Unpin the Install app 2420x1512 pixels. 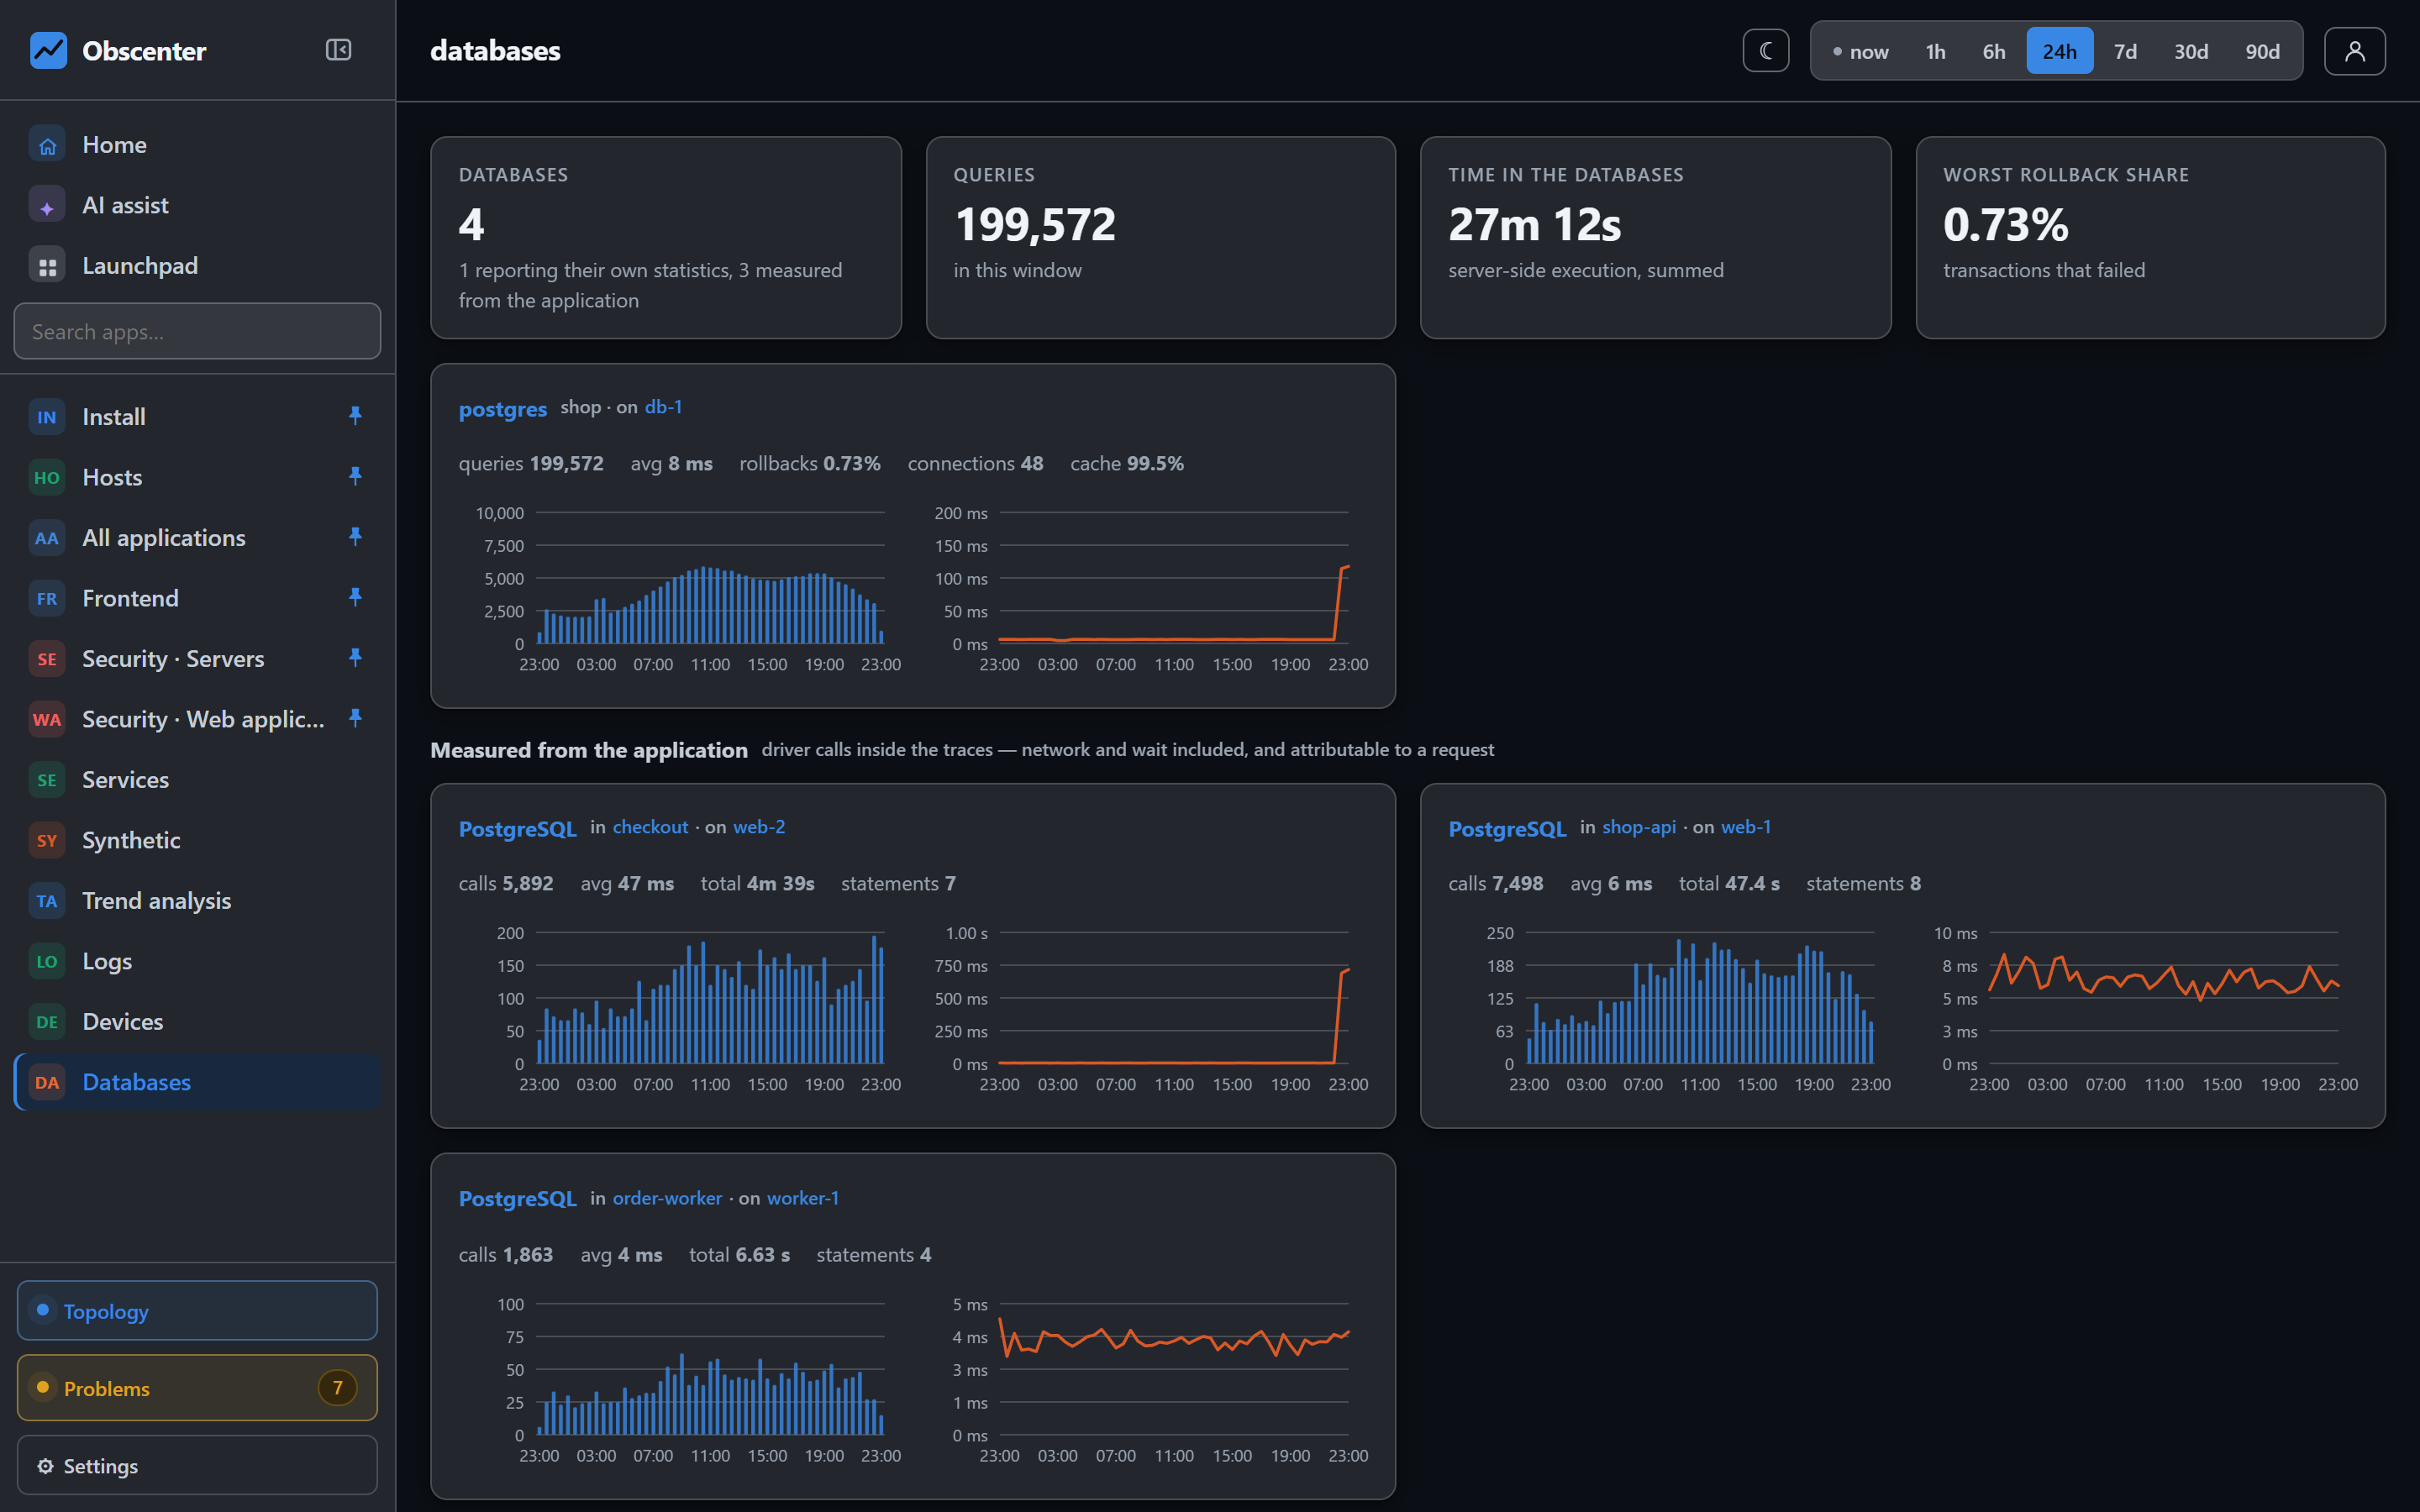355,415
